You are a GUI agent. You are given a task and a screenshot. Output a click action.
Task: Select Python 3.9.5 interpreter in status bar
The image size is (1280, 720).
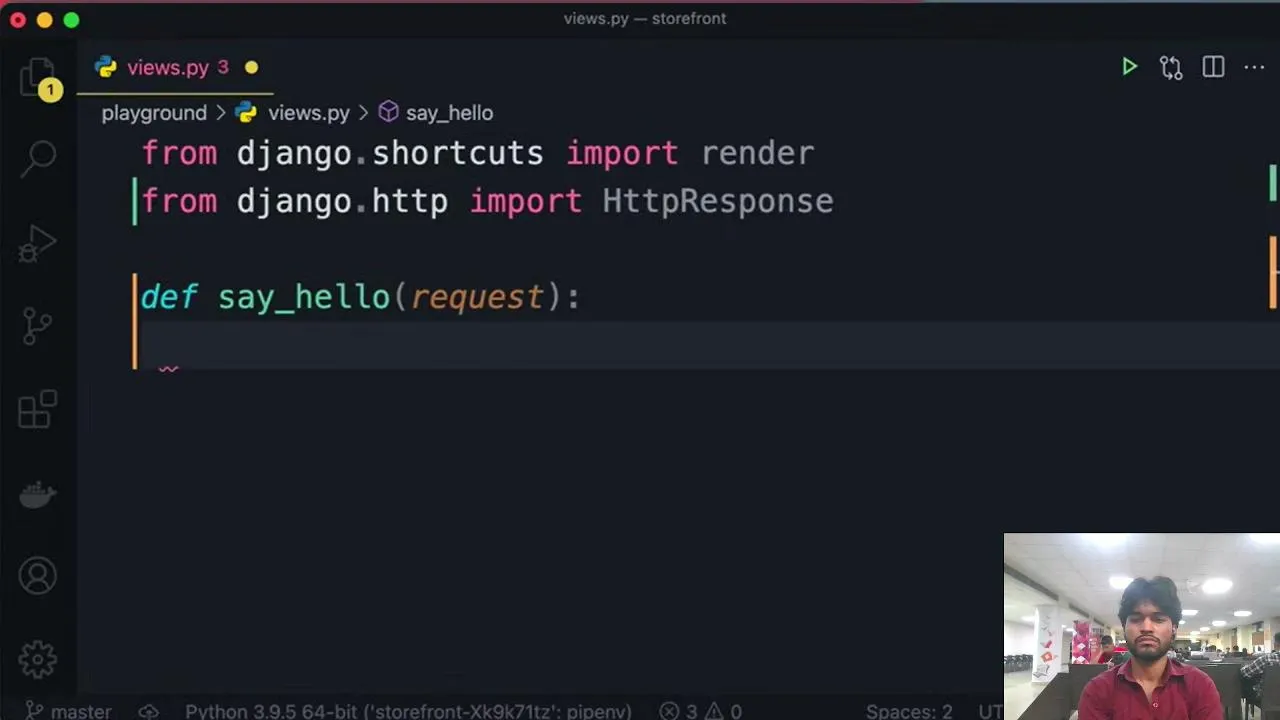[408, 711]
